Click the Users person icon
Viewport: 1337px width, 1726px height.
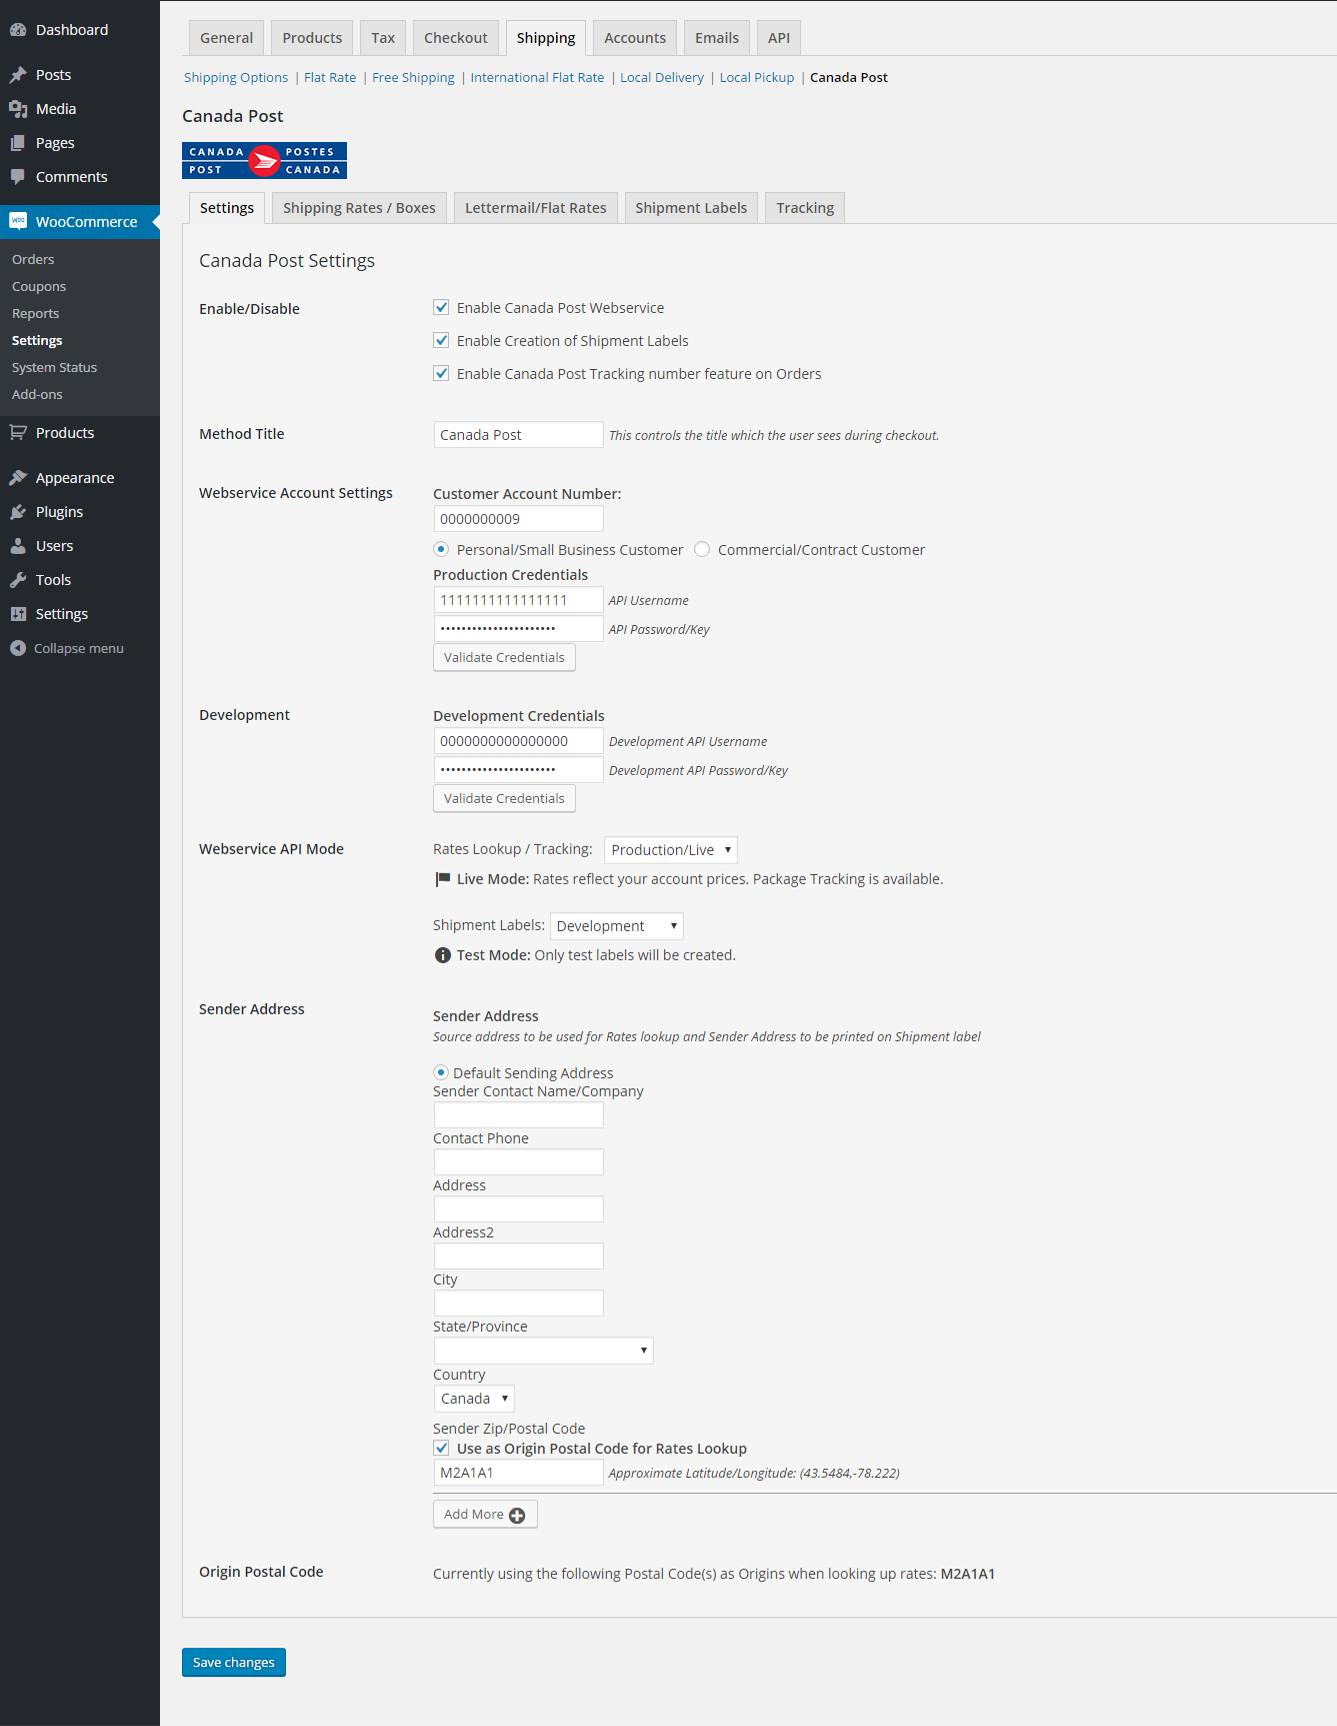[18, 546]
